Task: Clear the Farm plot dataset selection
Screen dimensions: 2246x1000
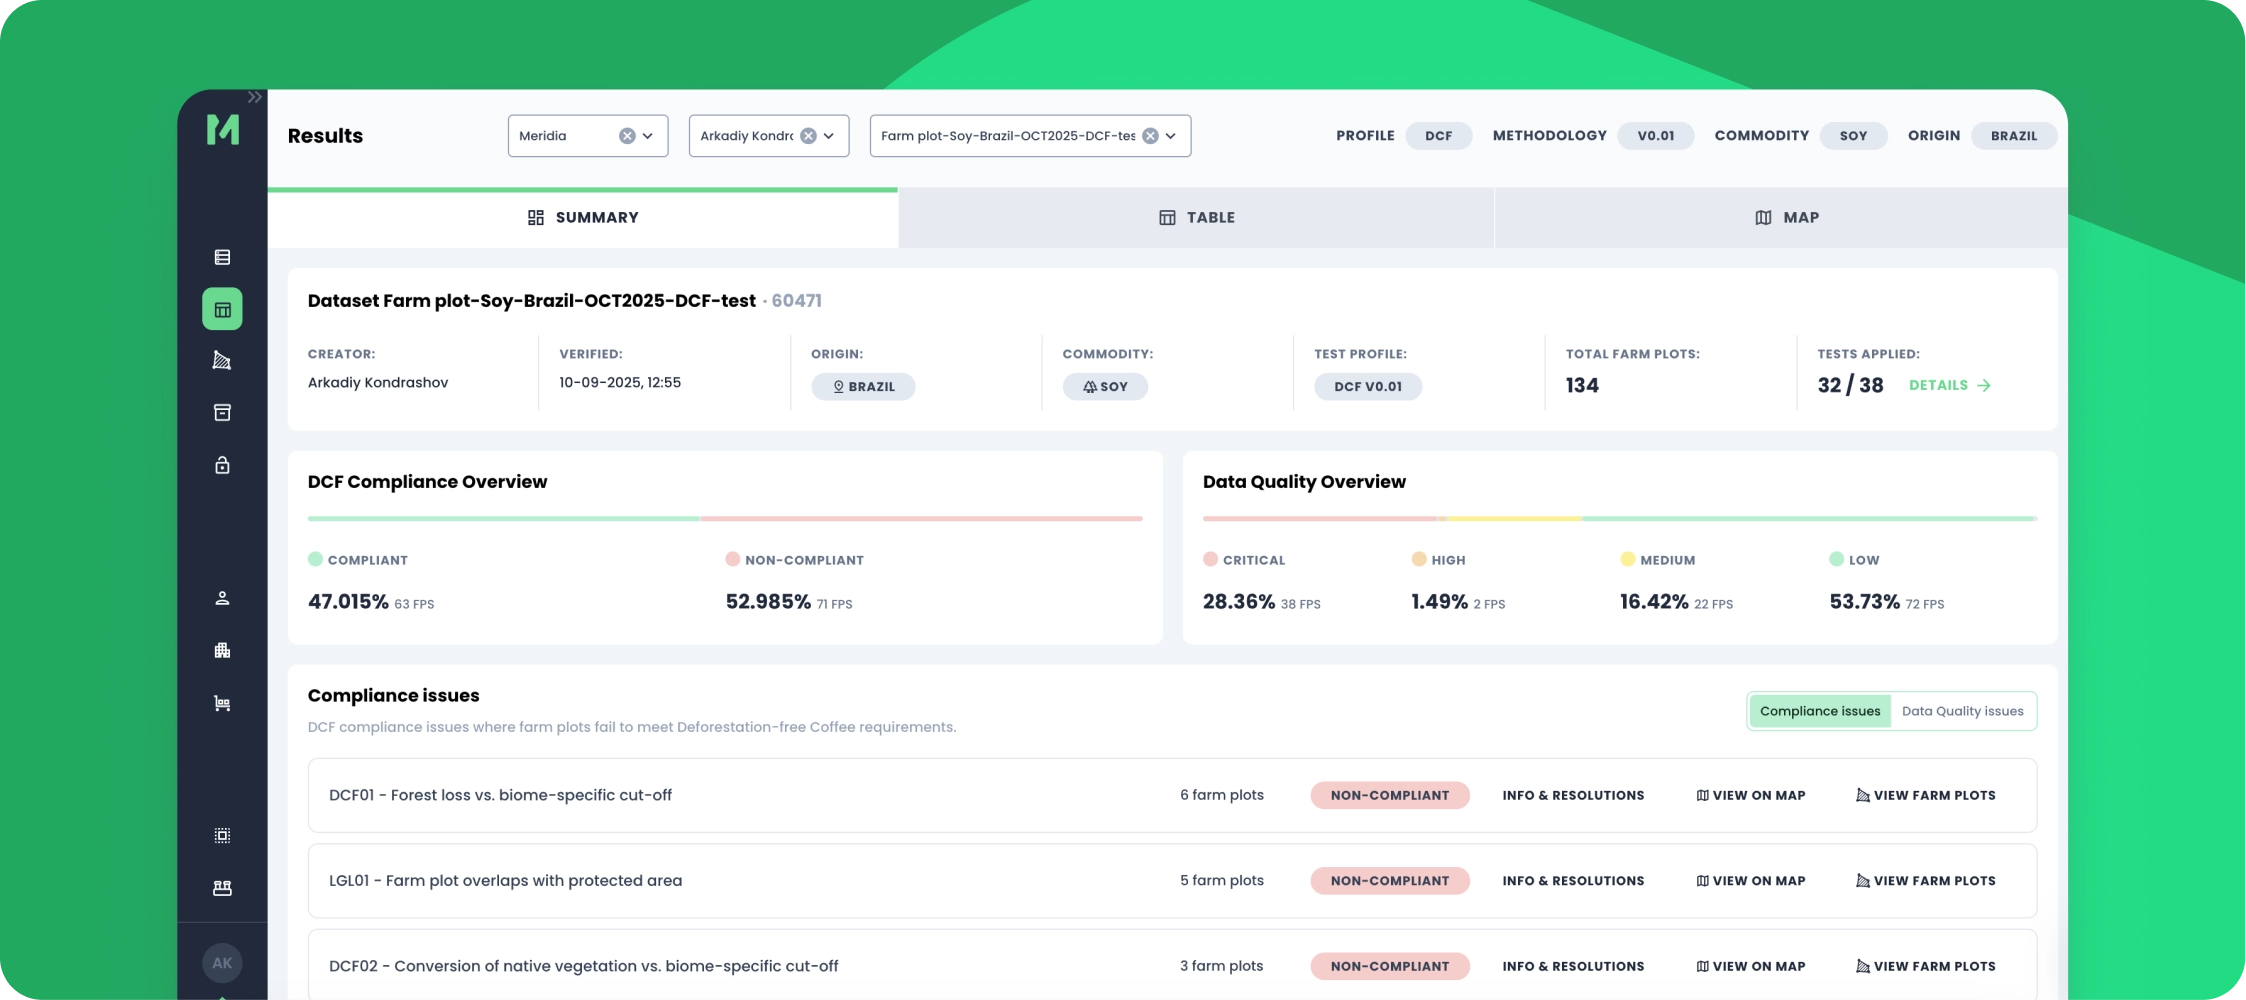Action: pyautogui.click(x=1150, y=136)
